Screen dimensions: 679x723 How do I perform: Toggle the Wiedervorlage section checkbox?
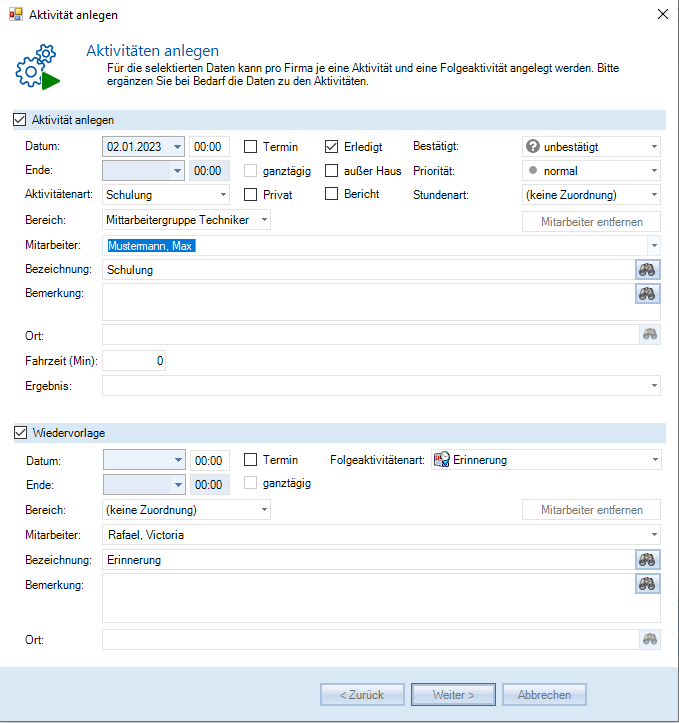click(20, 433)
